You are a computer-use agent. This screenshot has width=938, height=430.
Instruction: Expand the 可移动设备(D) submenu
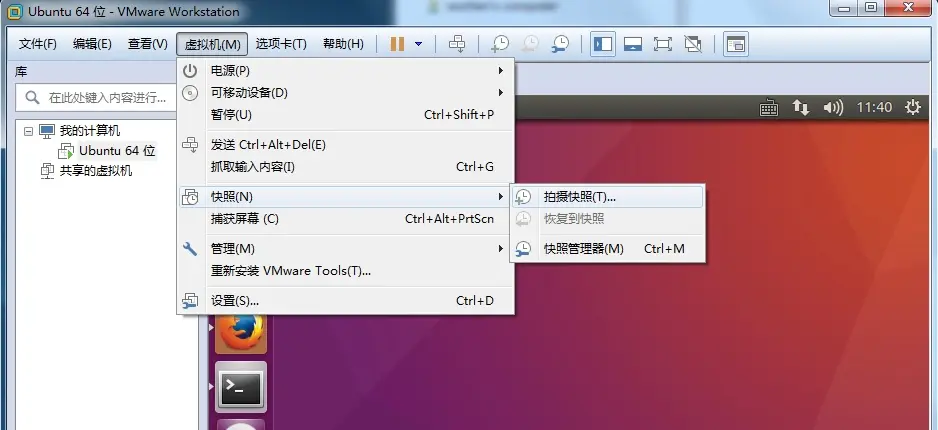click(x=346, y=93)
